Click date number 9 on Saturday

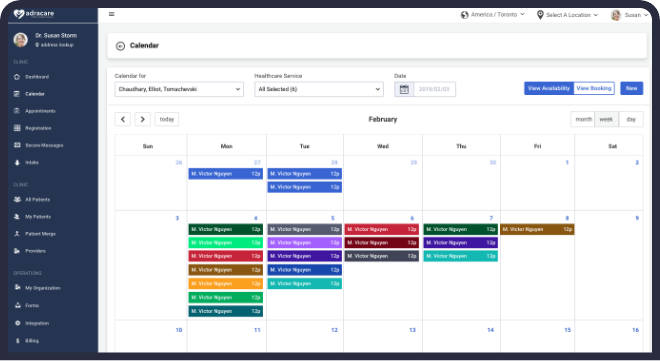(637, 218)
